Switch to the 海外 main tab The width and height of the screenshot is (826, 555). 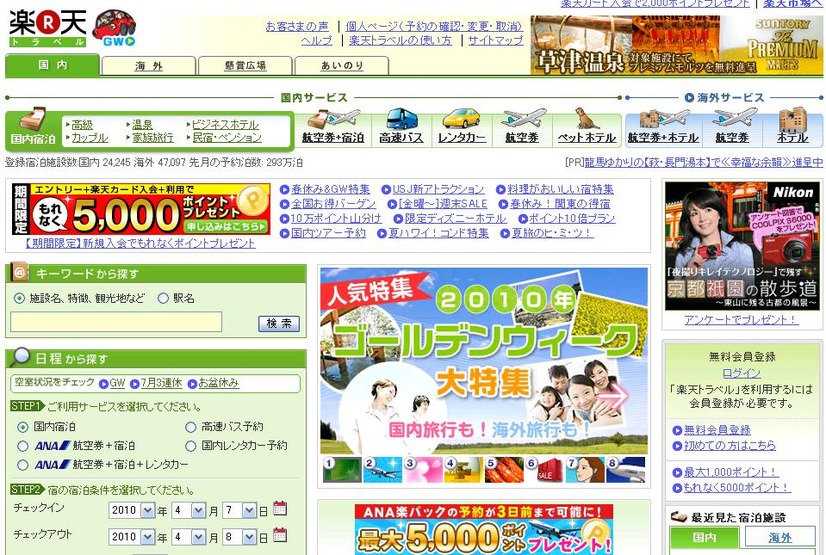149,66
